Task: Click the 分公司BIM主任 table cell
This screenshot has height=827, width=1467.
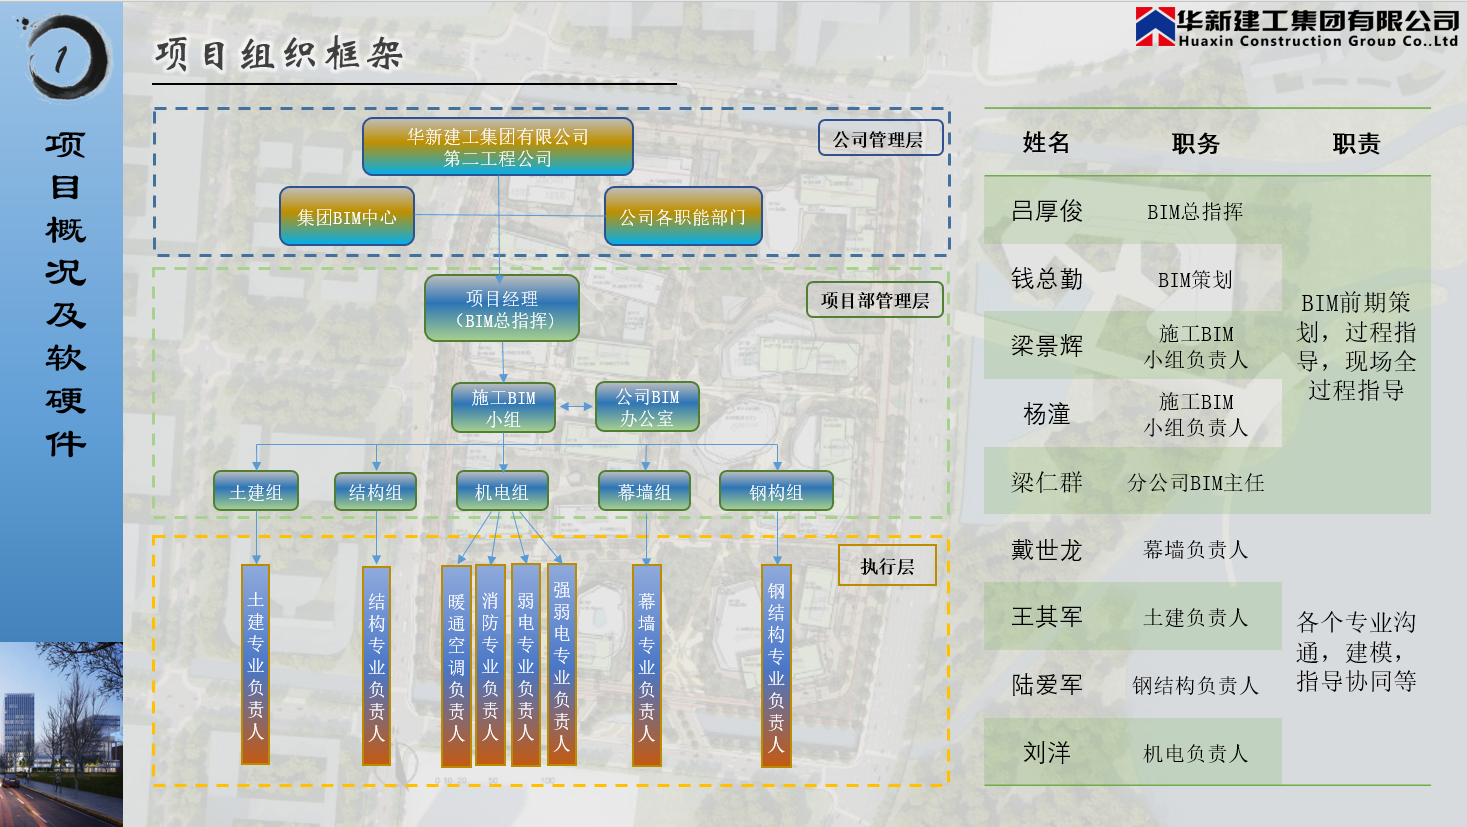Action: [1196, 483]
